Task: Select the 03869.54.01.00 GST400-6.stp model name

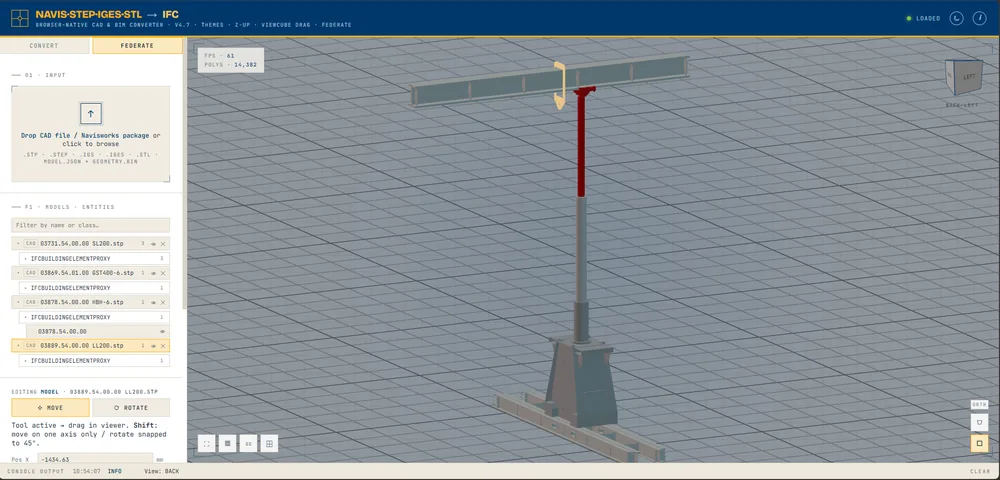Action: pyautogui.click(x=87, y=273)
